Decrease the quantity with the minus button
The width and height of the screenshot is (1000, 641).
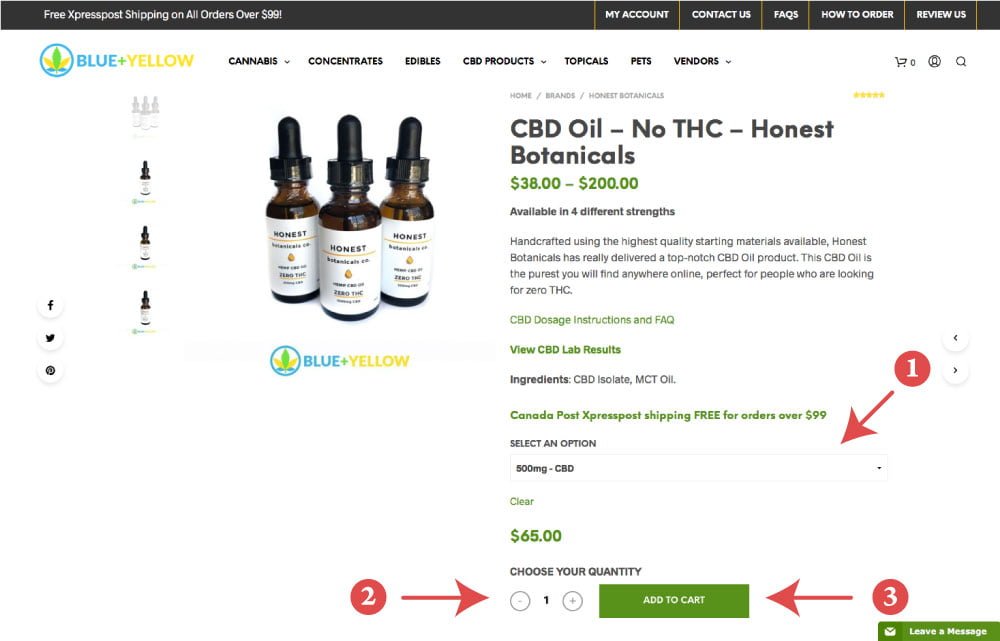[520, 601]
